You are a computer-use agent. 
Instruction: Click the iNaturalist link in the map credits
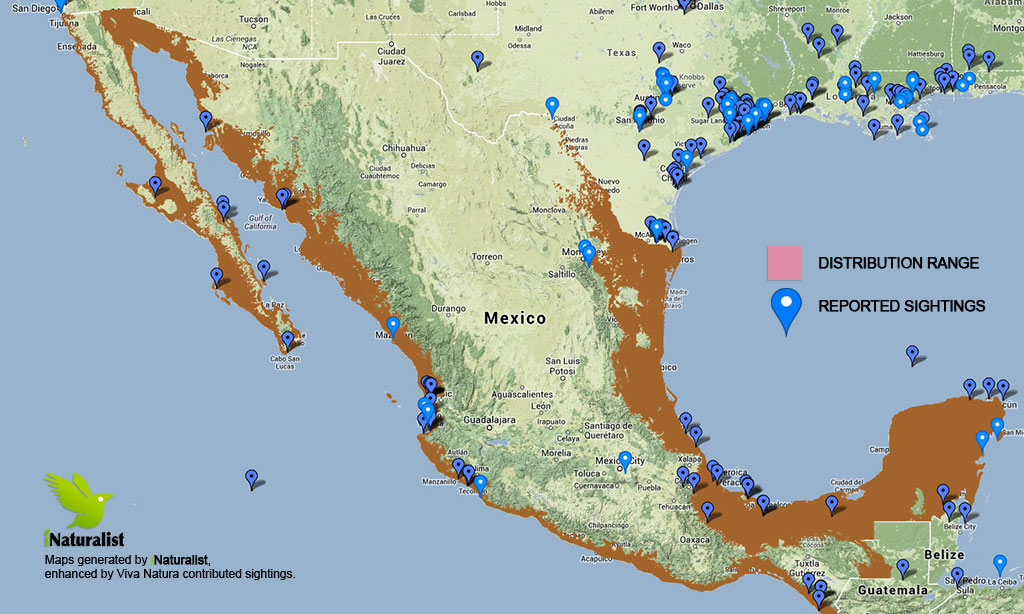click(180, 559)
